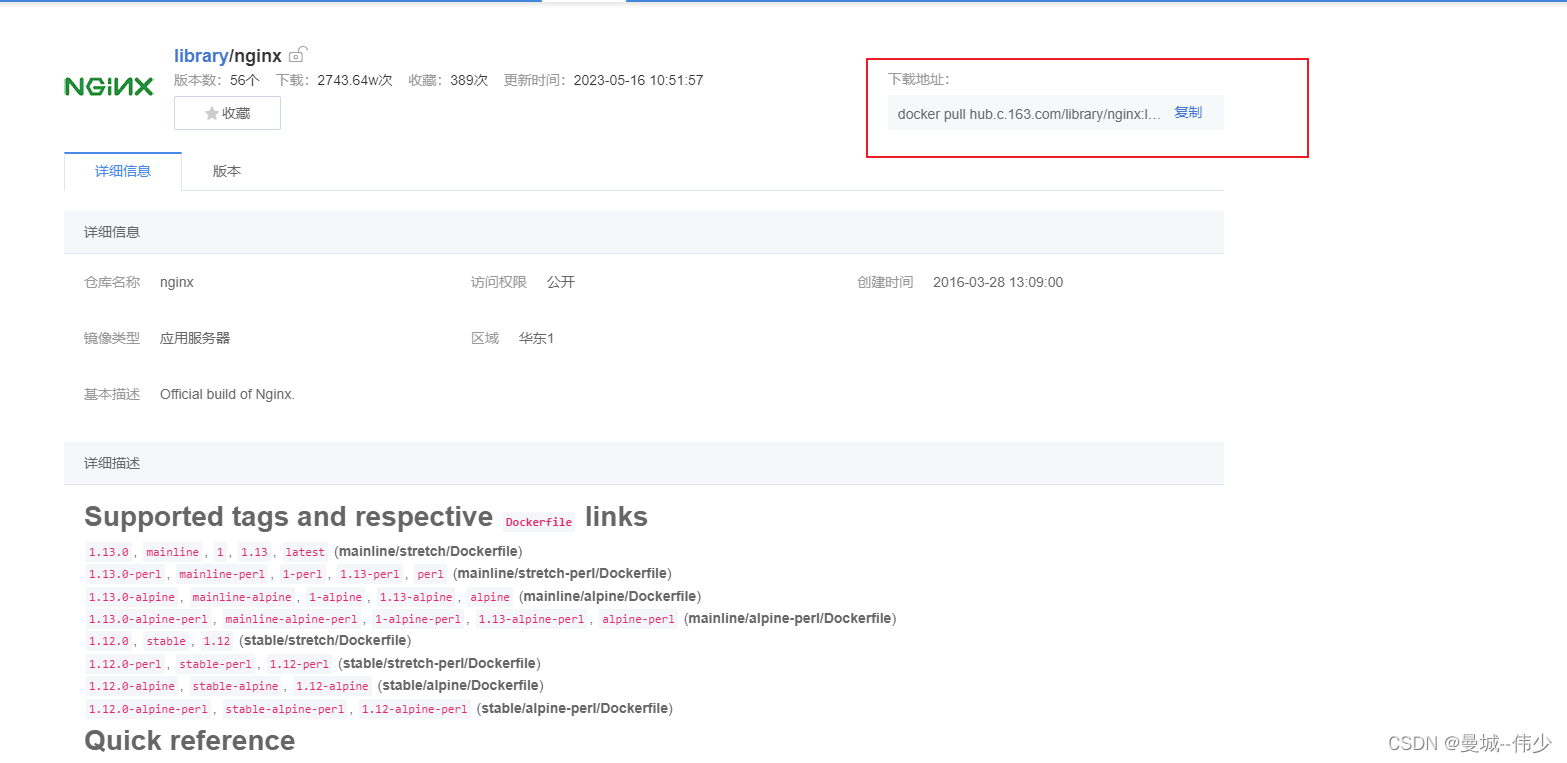Image resolution: width=1567 pixels, height=763 pixels.
Task: Click the stable-alpine-perl tag
Action: (285, 709)
